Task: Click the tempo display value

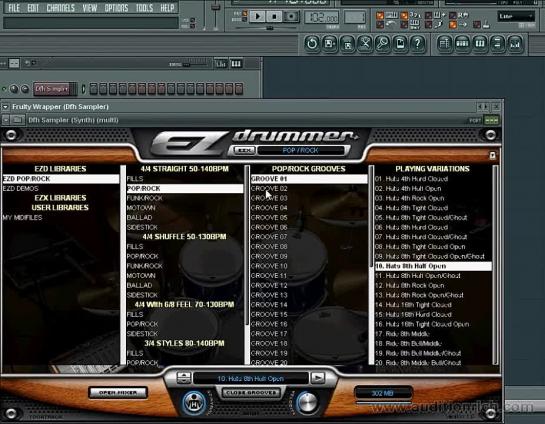Action: pos(322,17)
